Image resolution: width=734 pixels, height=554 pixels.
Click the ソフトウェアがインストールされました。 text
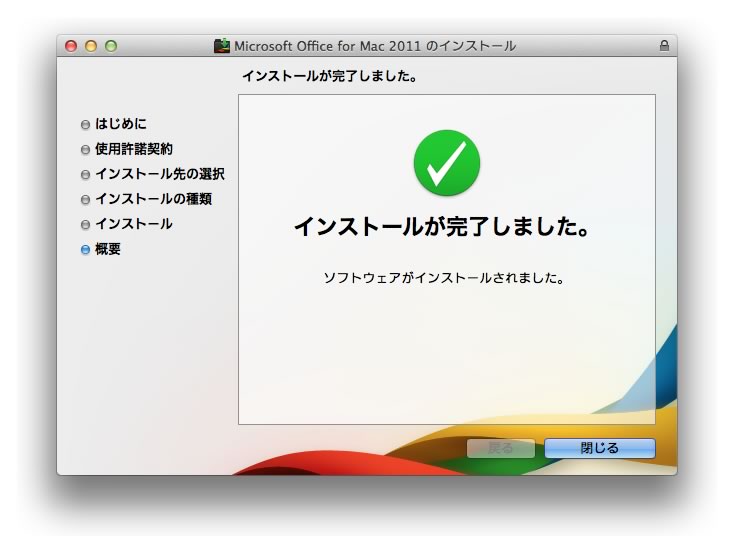(443, 278)
